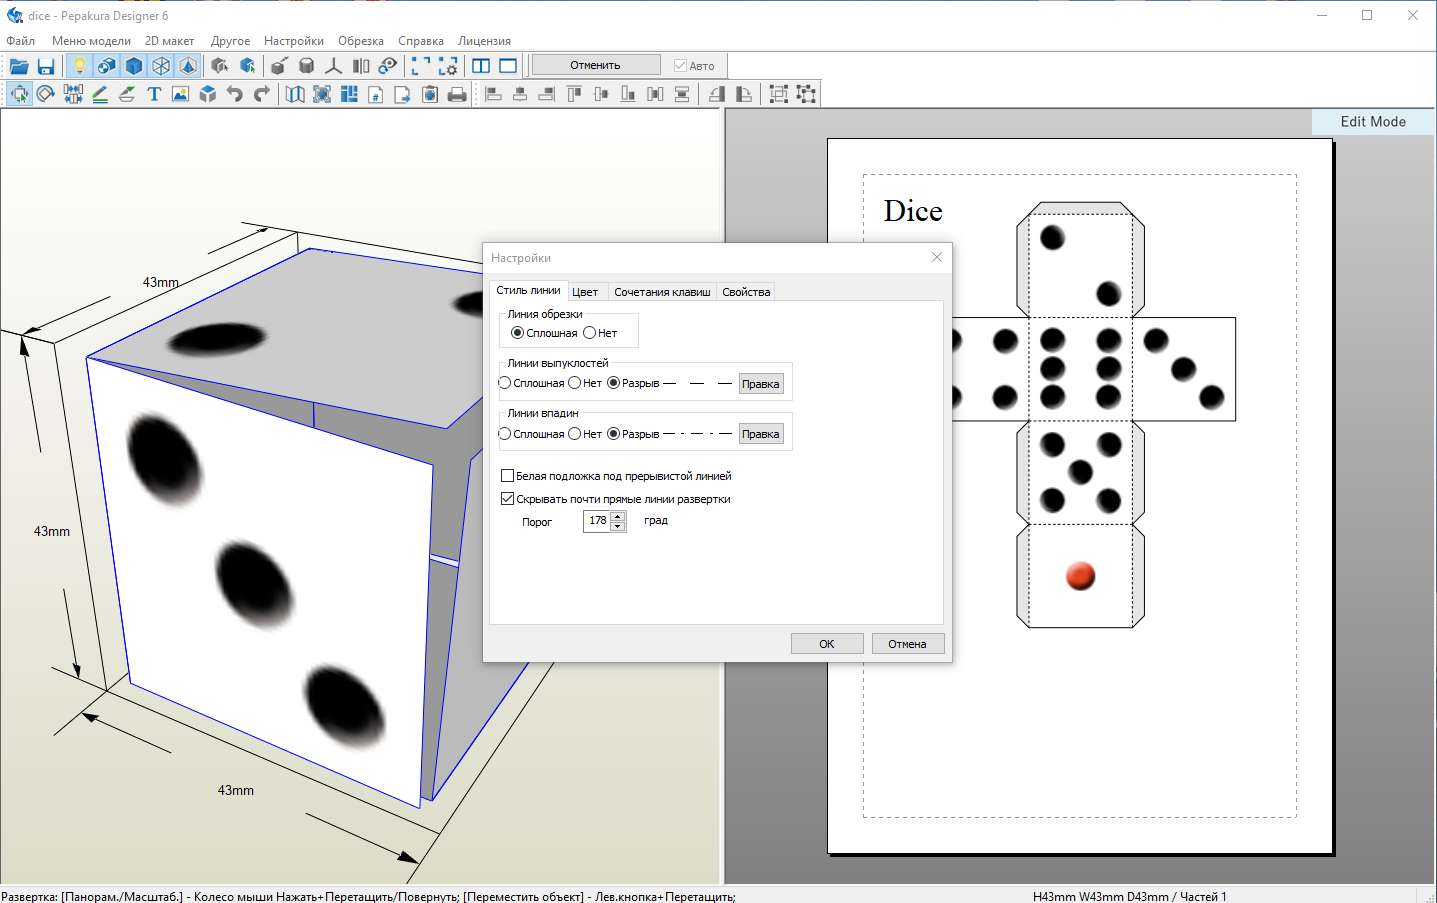
Task: Toggle the light bulb lighting icon
Action: click(79, 66)
